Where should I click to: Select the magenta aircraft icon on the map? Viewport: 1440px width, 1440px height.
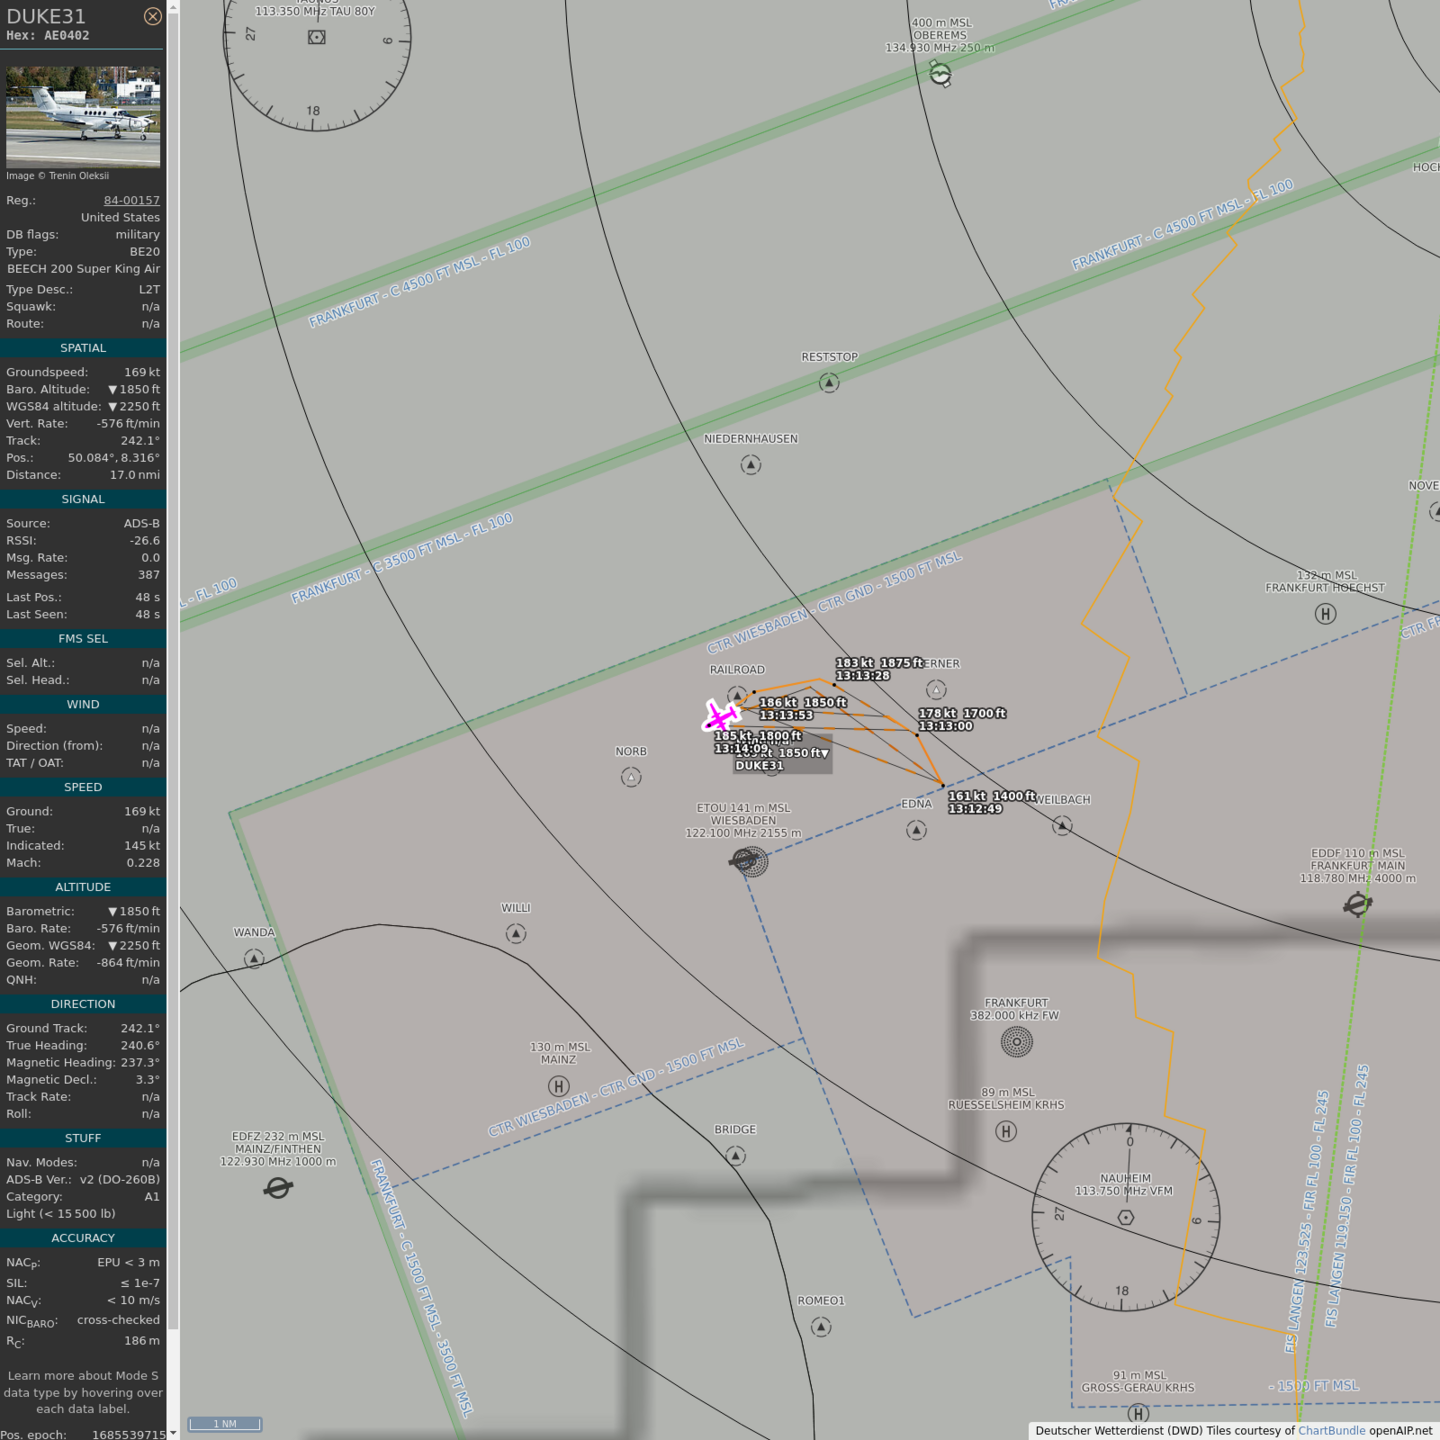coord(720,716)
